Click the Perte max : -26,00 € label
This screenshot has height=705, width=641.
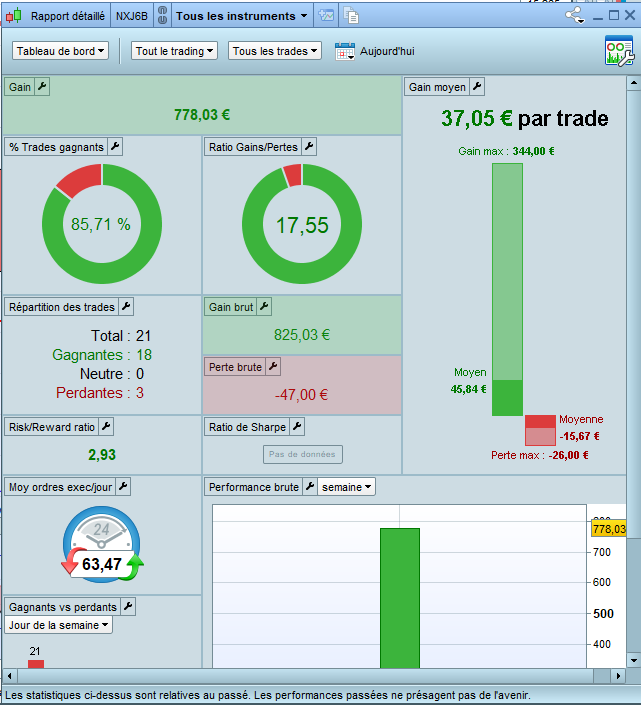click(x=539, y=455)
